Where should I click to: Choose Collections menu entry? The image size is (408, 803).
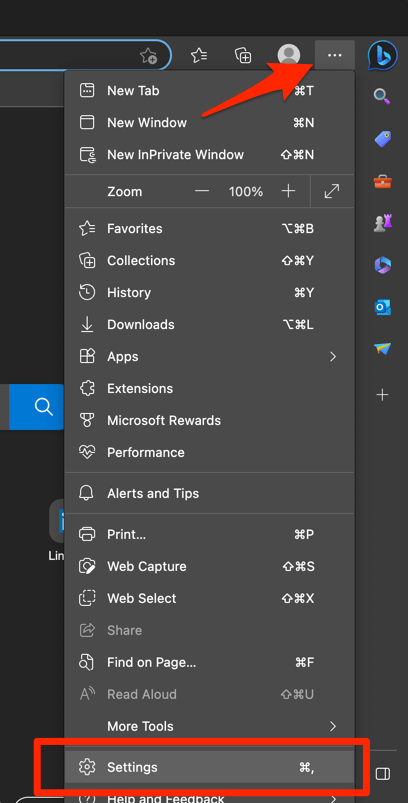click(x=209, y=261)
